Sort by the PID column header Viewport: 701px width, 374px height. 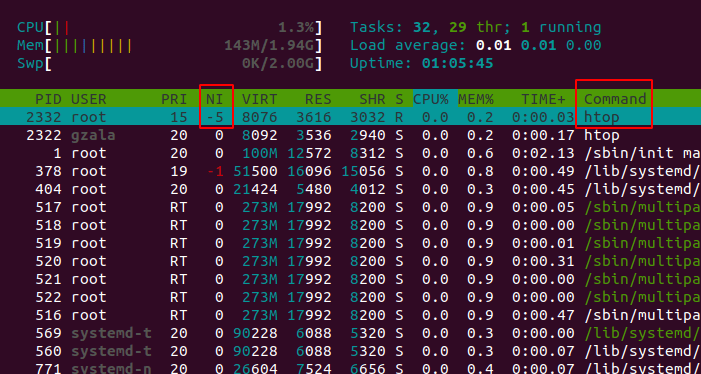[x=48, y=99]
